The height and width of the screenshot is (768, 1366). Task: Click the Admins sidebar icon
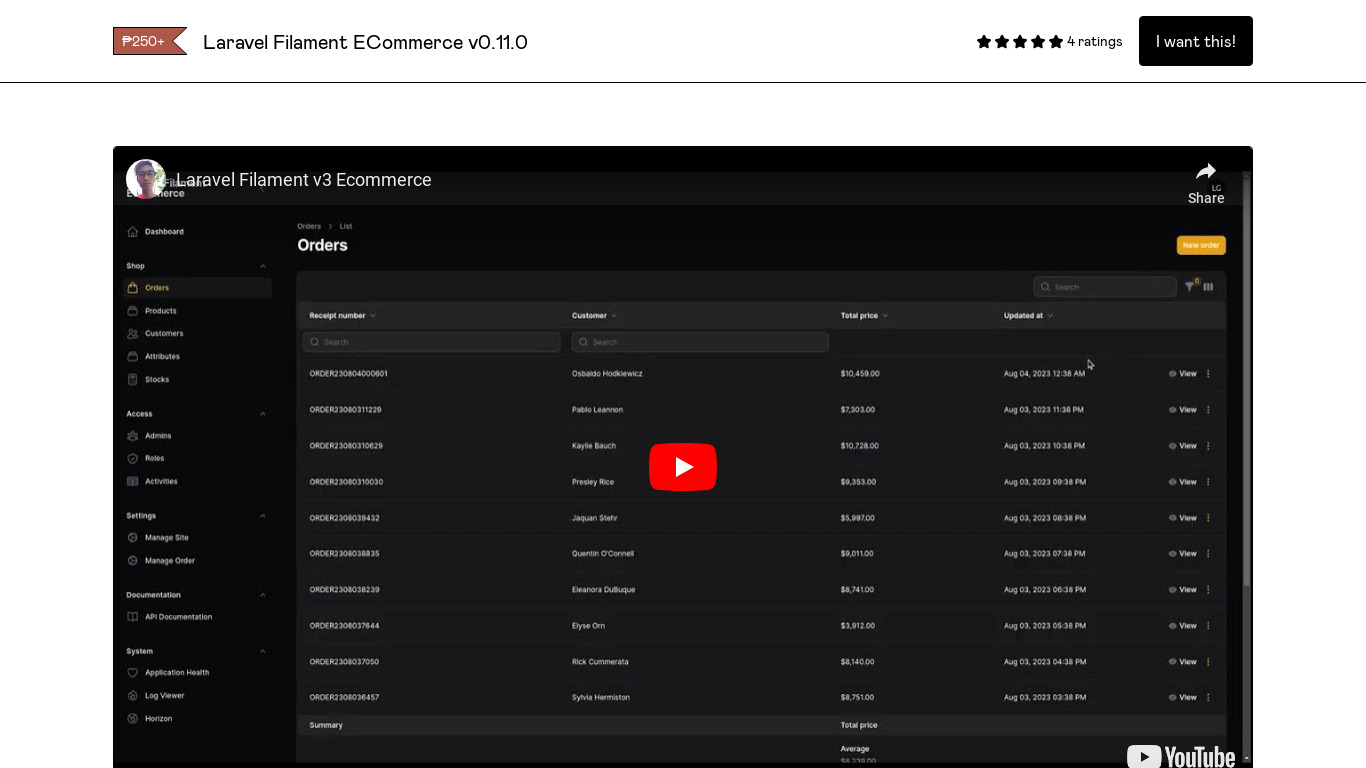[133, 436]
